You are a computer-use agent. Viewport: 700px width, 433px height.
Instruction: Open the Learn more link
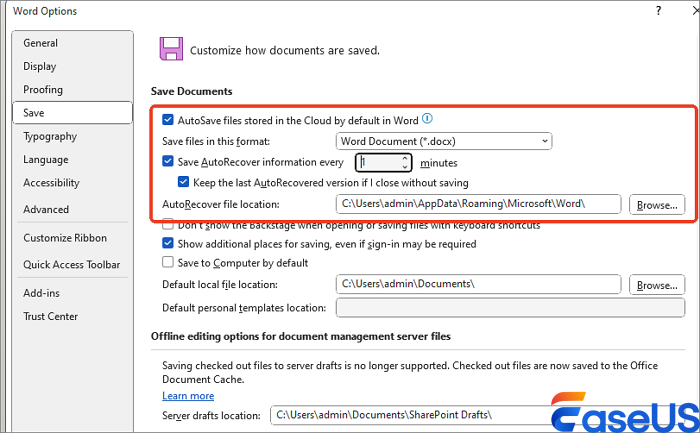tap(188, 396)
